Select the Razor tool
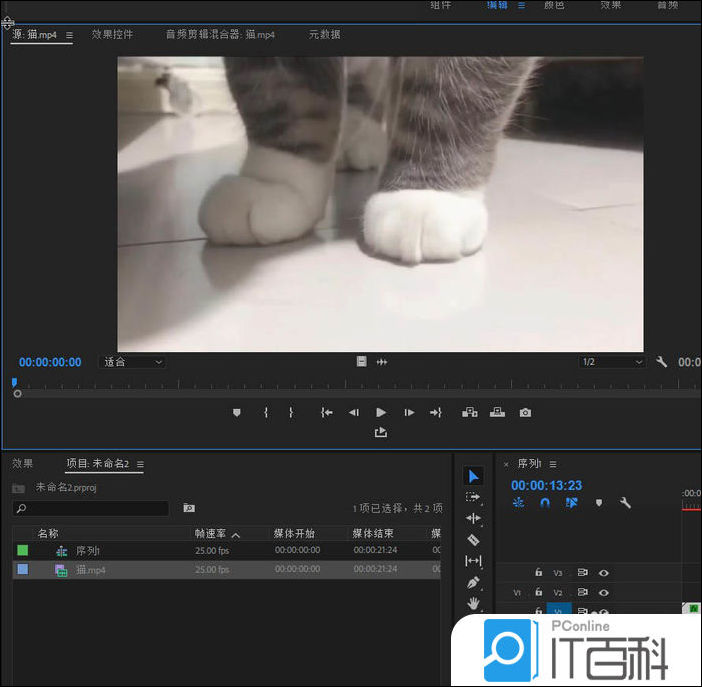 click(x=474, y=539)
